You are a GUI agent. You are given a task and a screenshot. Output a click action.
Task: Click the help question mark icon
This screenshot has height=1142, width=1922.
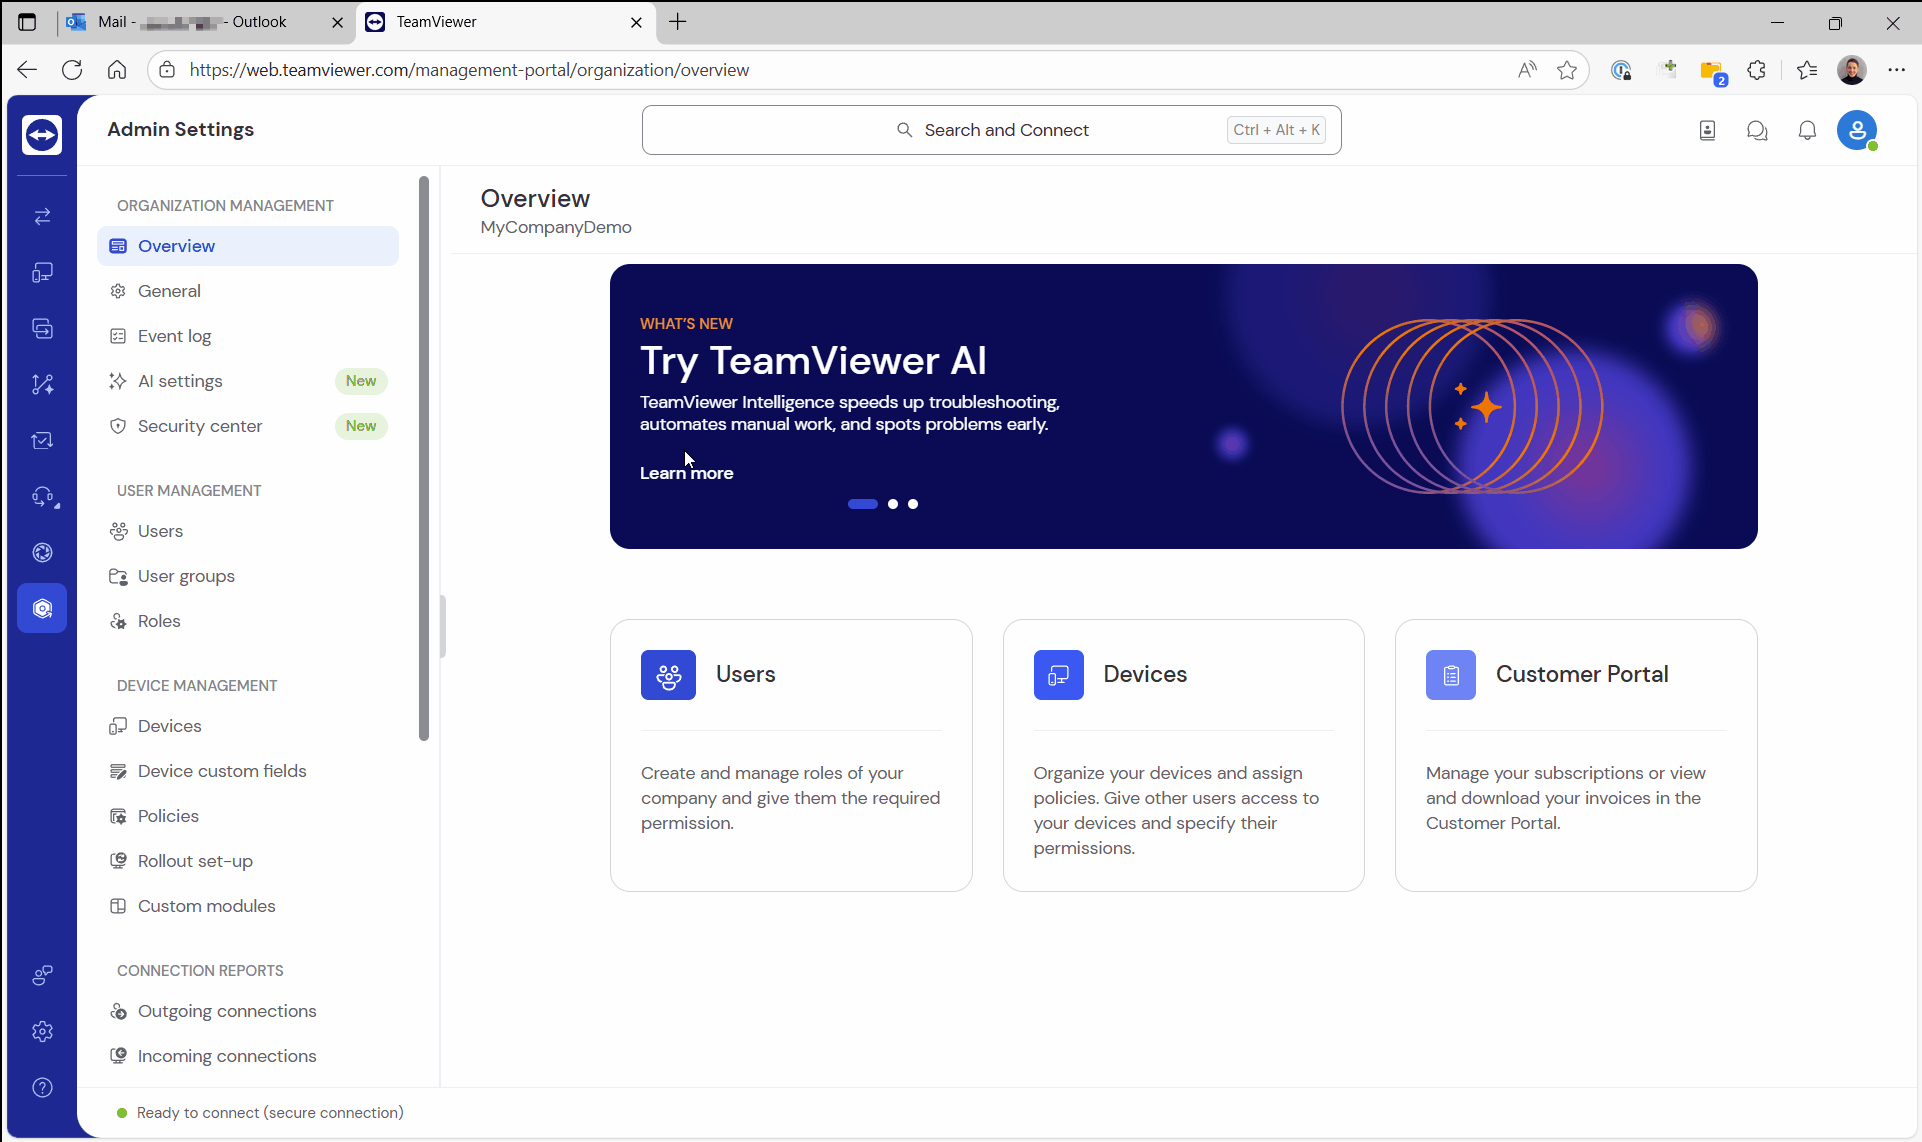pos(42,1088)
